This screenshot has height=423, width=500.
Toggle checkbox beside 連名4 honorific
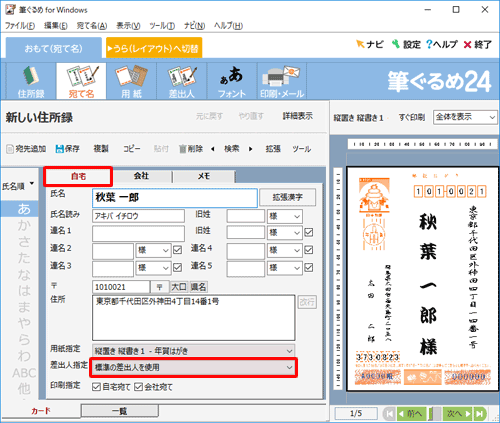(x=309, y=250)
